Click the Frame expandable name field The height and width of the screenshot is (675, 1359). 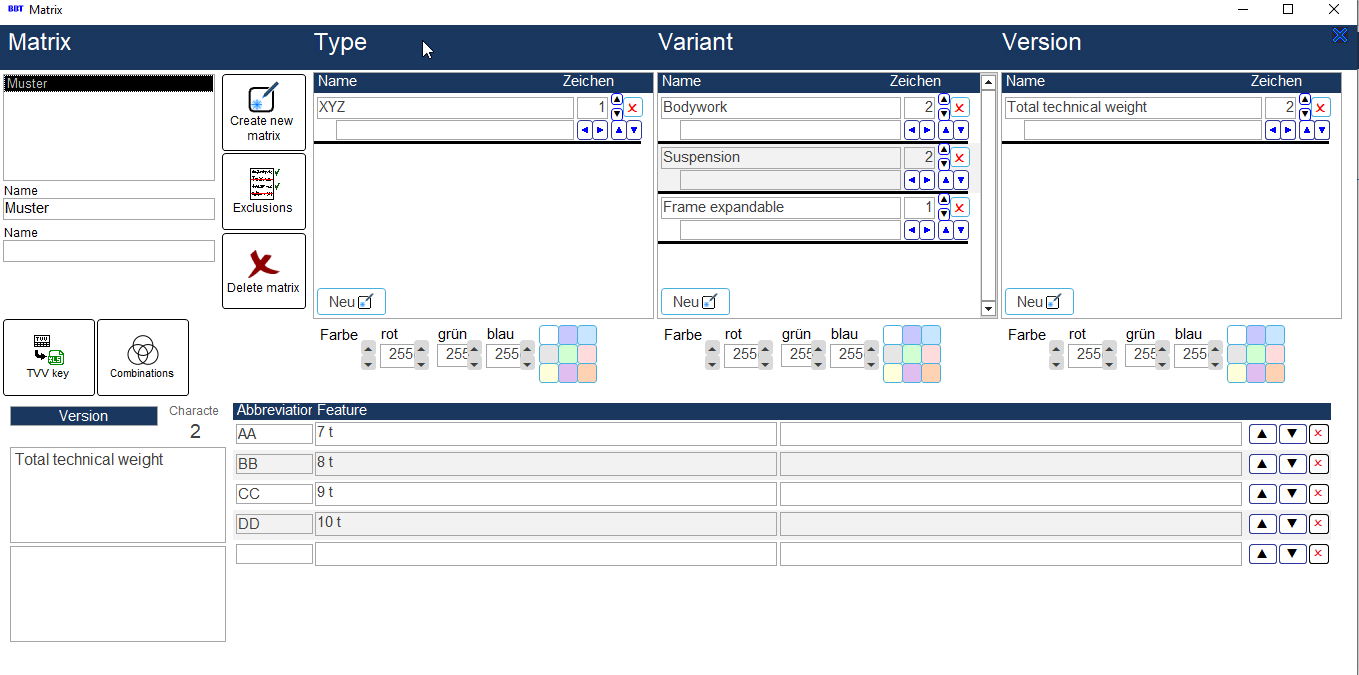[x=781, y=208]
